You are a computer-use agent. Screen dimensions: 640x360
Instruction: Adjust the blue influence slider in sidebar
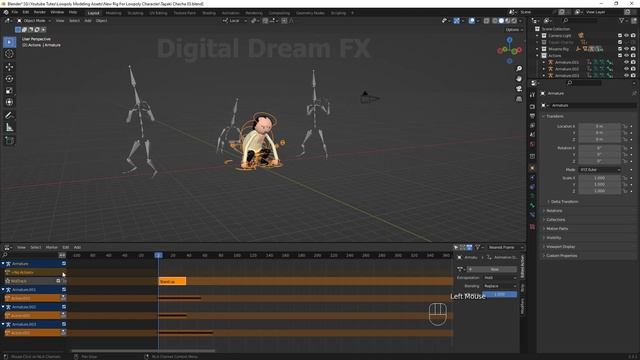[x=500, y=294]
